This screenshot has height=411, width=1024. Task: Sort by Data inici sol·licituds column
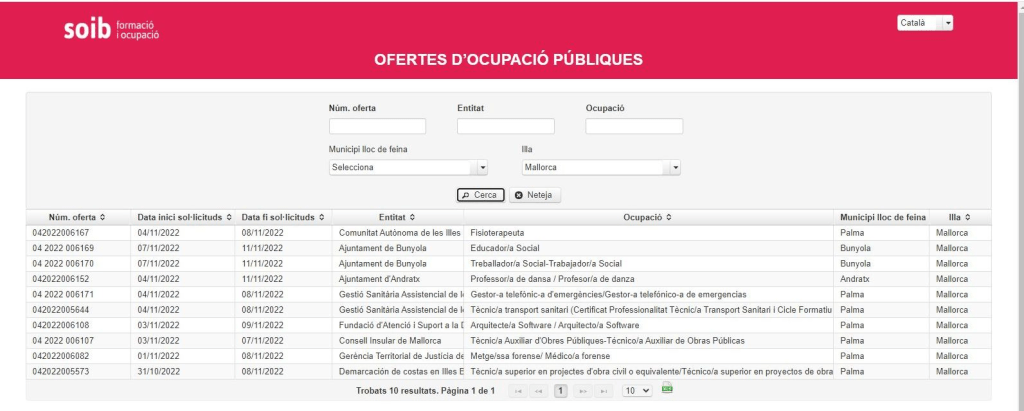(184, 217)
